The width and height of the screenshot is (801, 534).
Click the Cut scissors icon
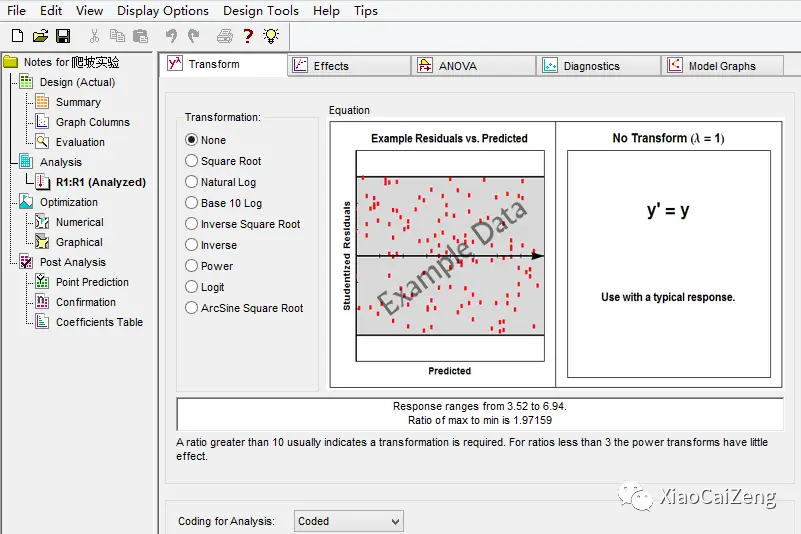point(94,36)
